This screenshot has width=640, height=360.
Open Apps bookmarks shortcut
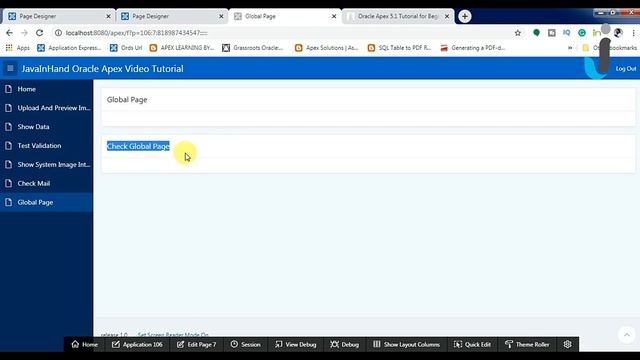tap(18, 48)
